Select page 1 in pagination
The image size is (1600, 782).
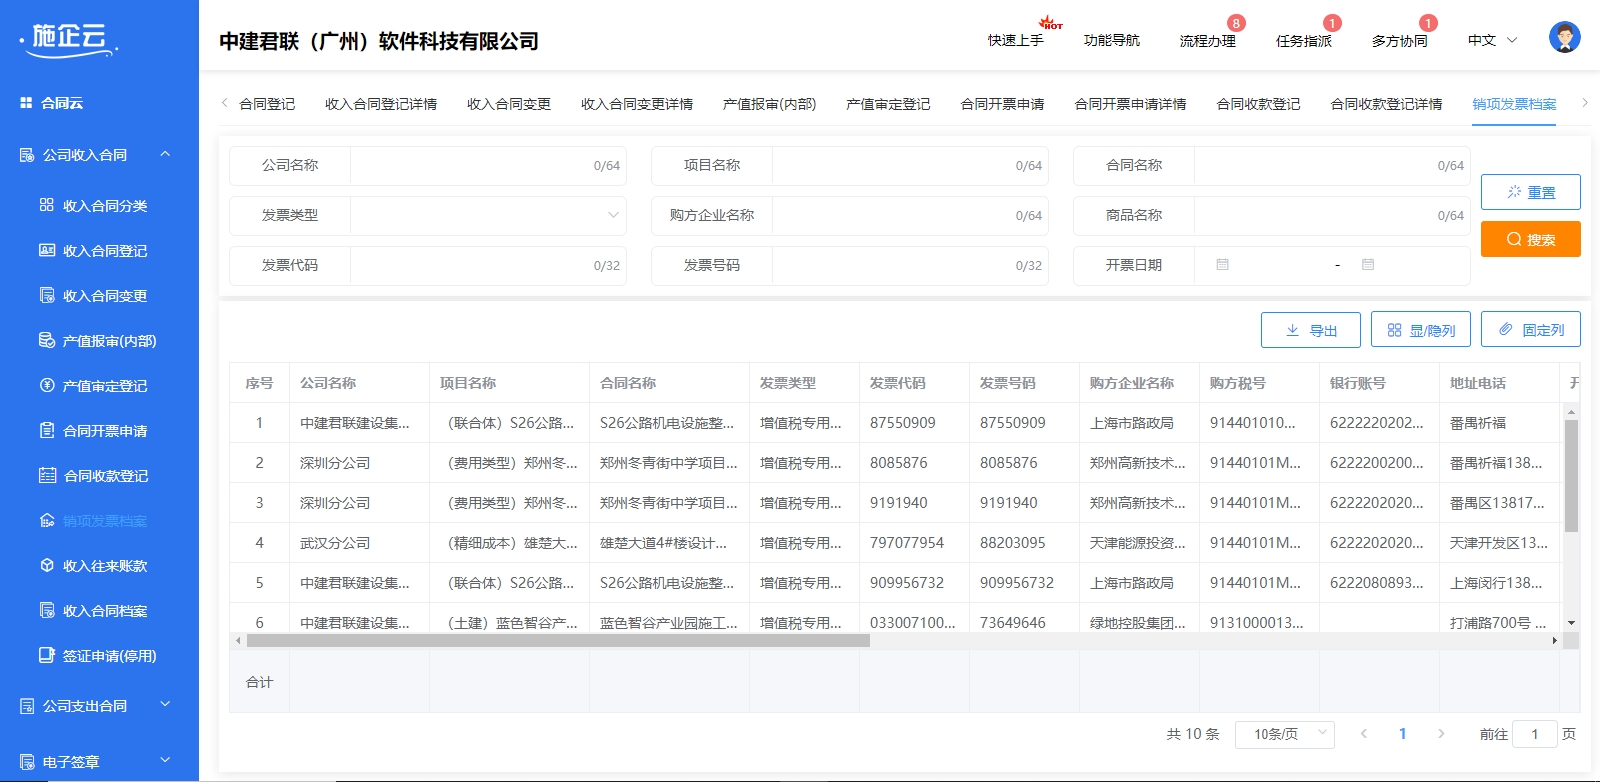click(x=1402, y=734)
